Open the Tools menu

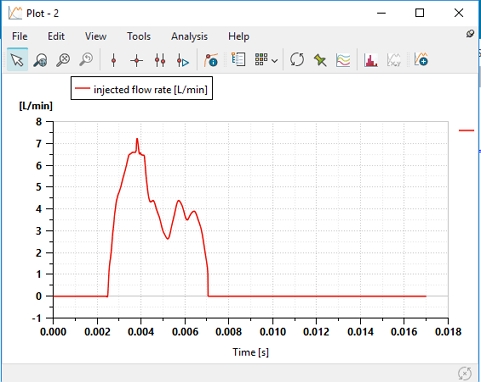point(139,36)
